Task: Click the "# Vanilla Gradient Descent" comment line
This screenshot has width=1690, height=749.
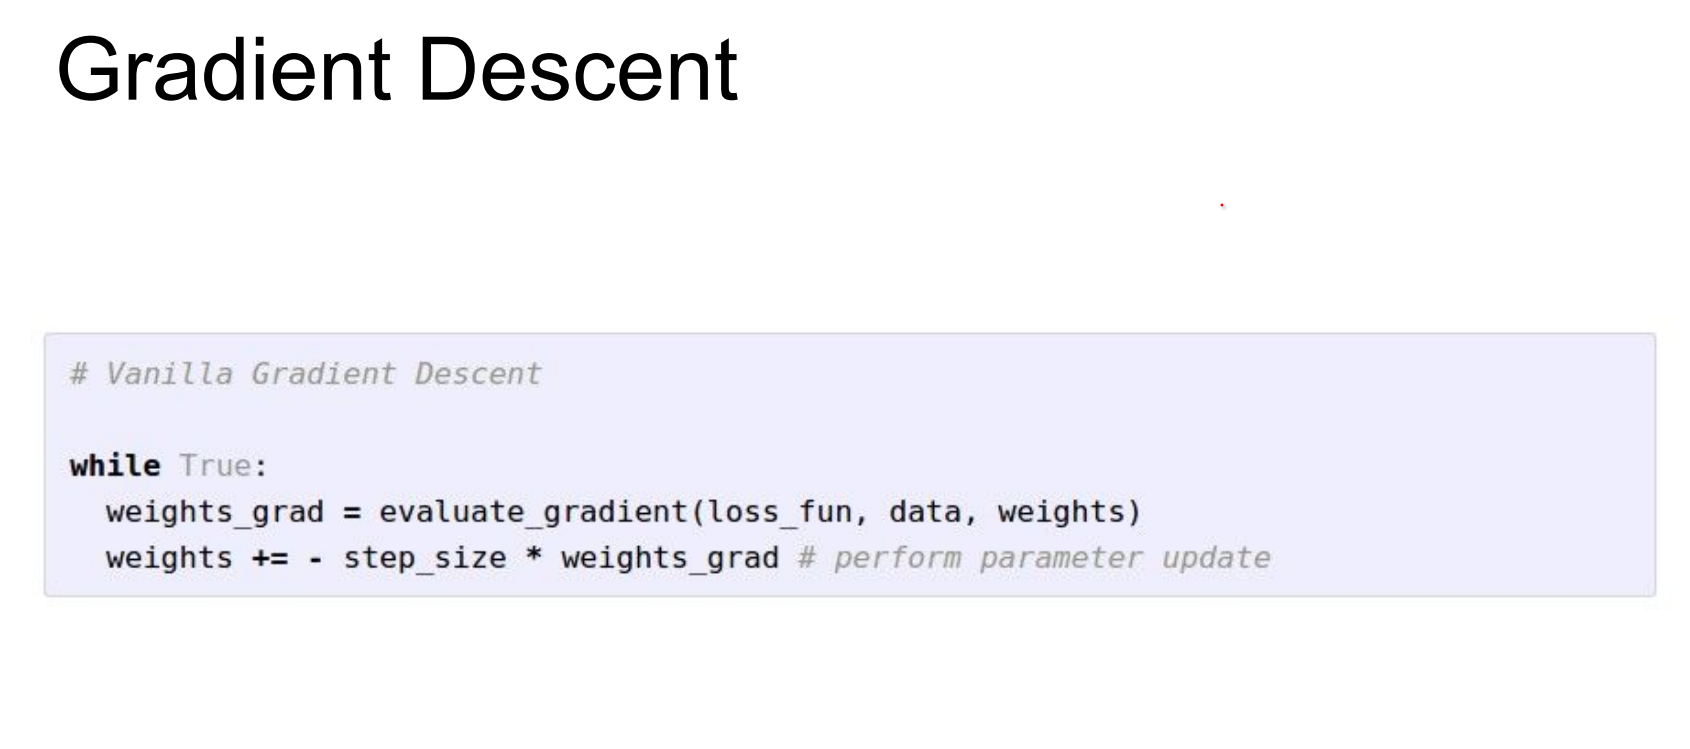Action: pos(305,374)
